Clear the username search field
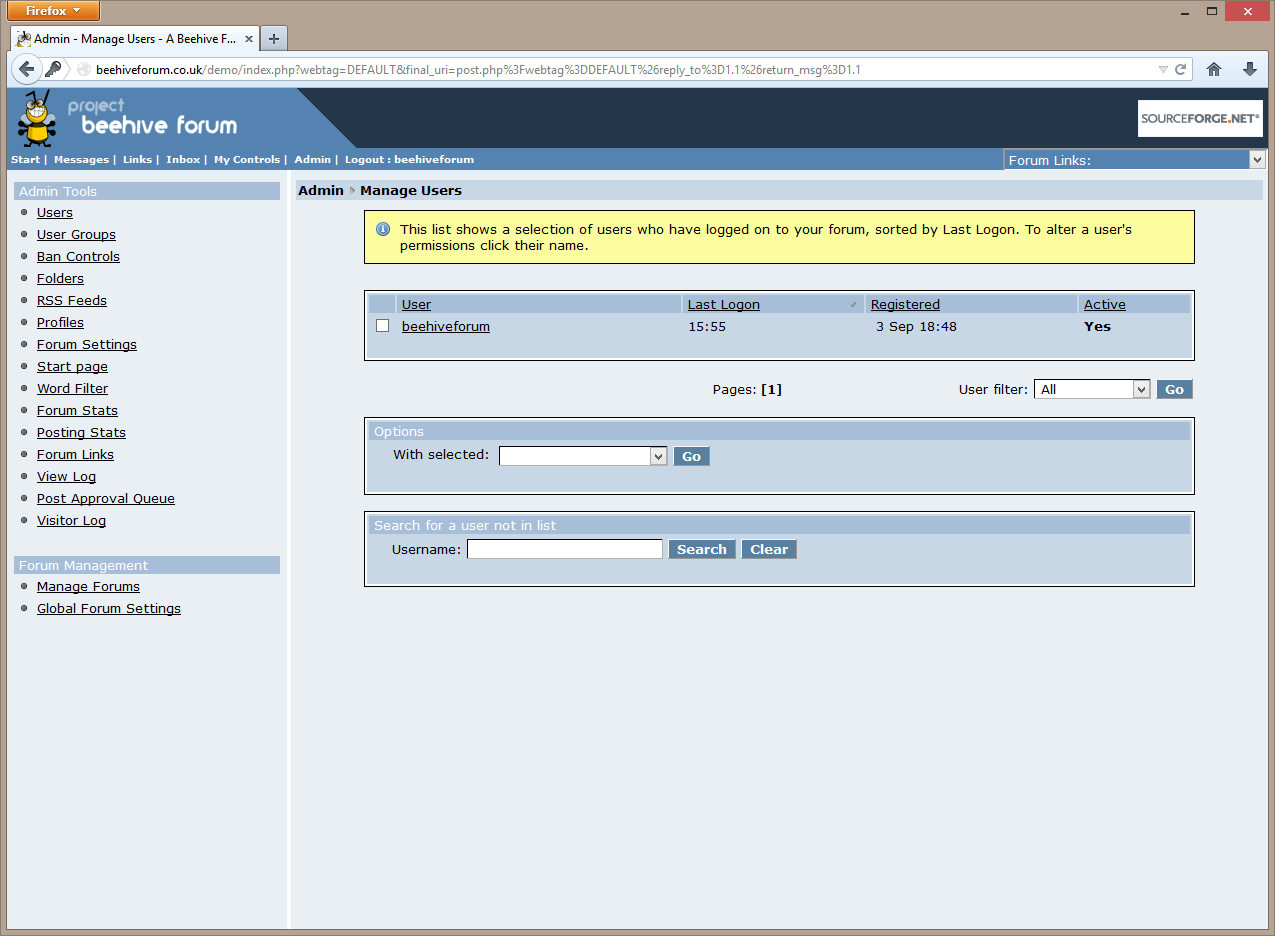The width and height of the screenshot is (1275, 936). (x=768, y=548)
